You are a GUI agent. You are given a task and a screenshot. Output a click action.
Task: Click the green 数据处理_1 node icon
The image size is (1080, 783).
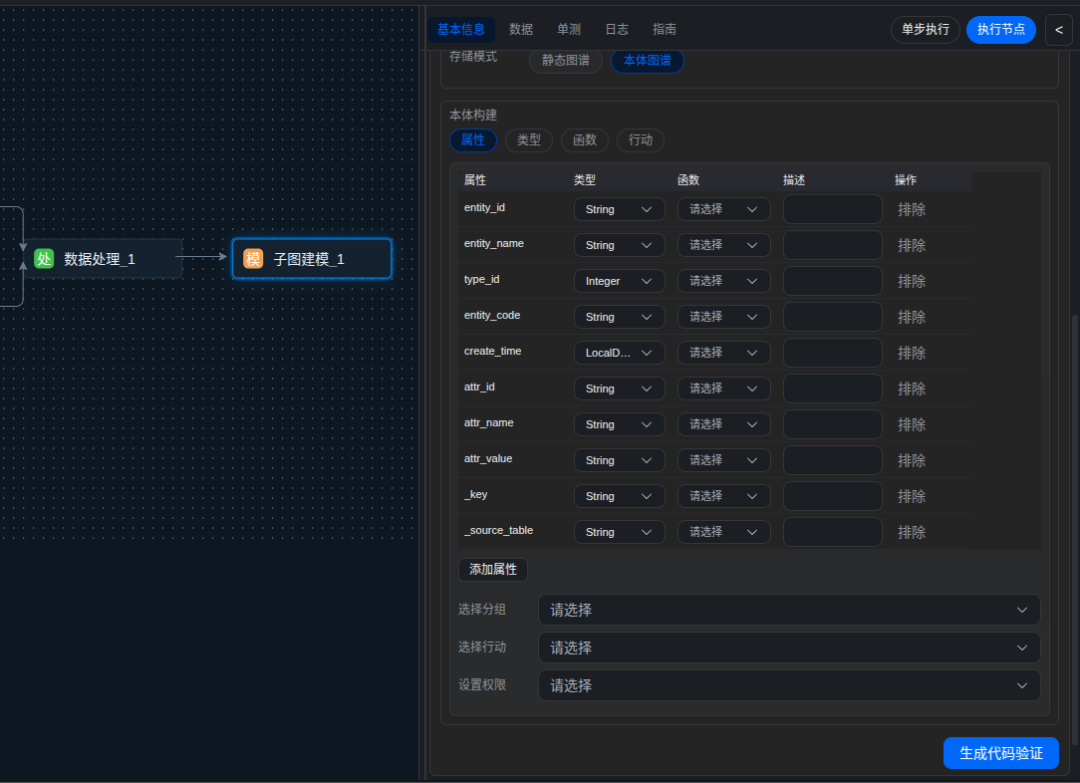click(x=43, y=259)
